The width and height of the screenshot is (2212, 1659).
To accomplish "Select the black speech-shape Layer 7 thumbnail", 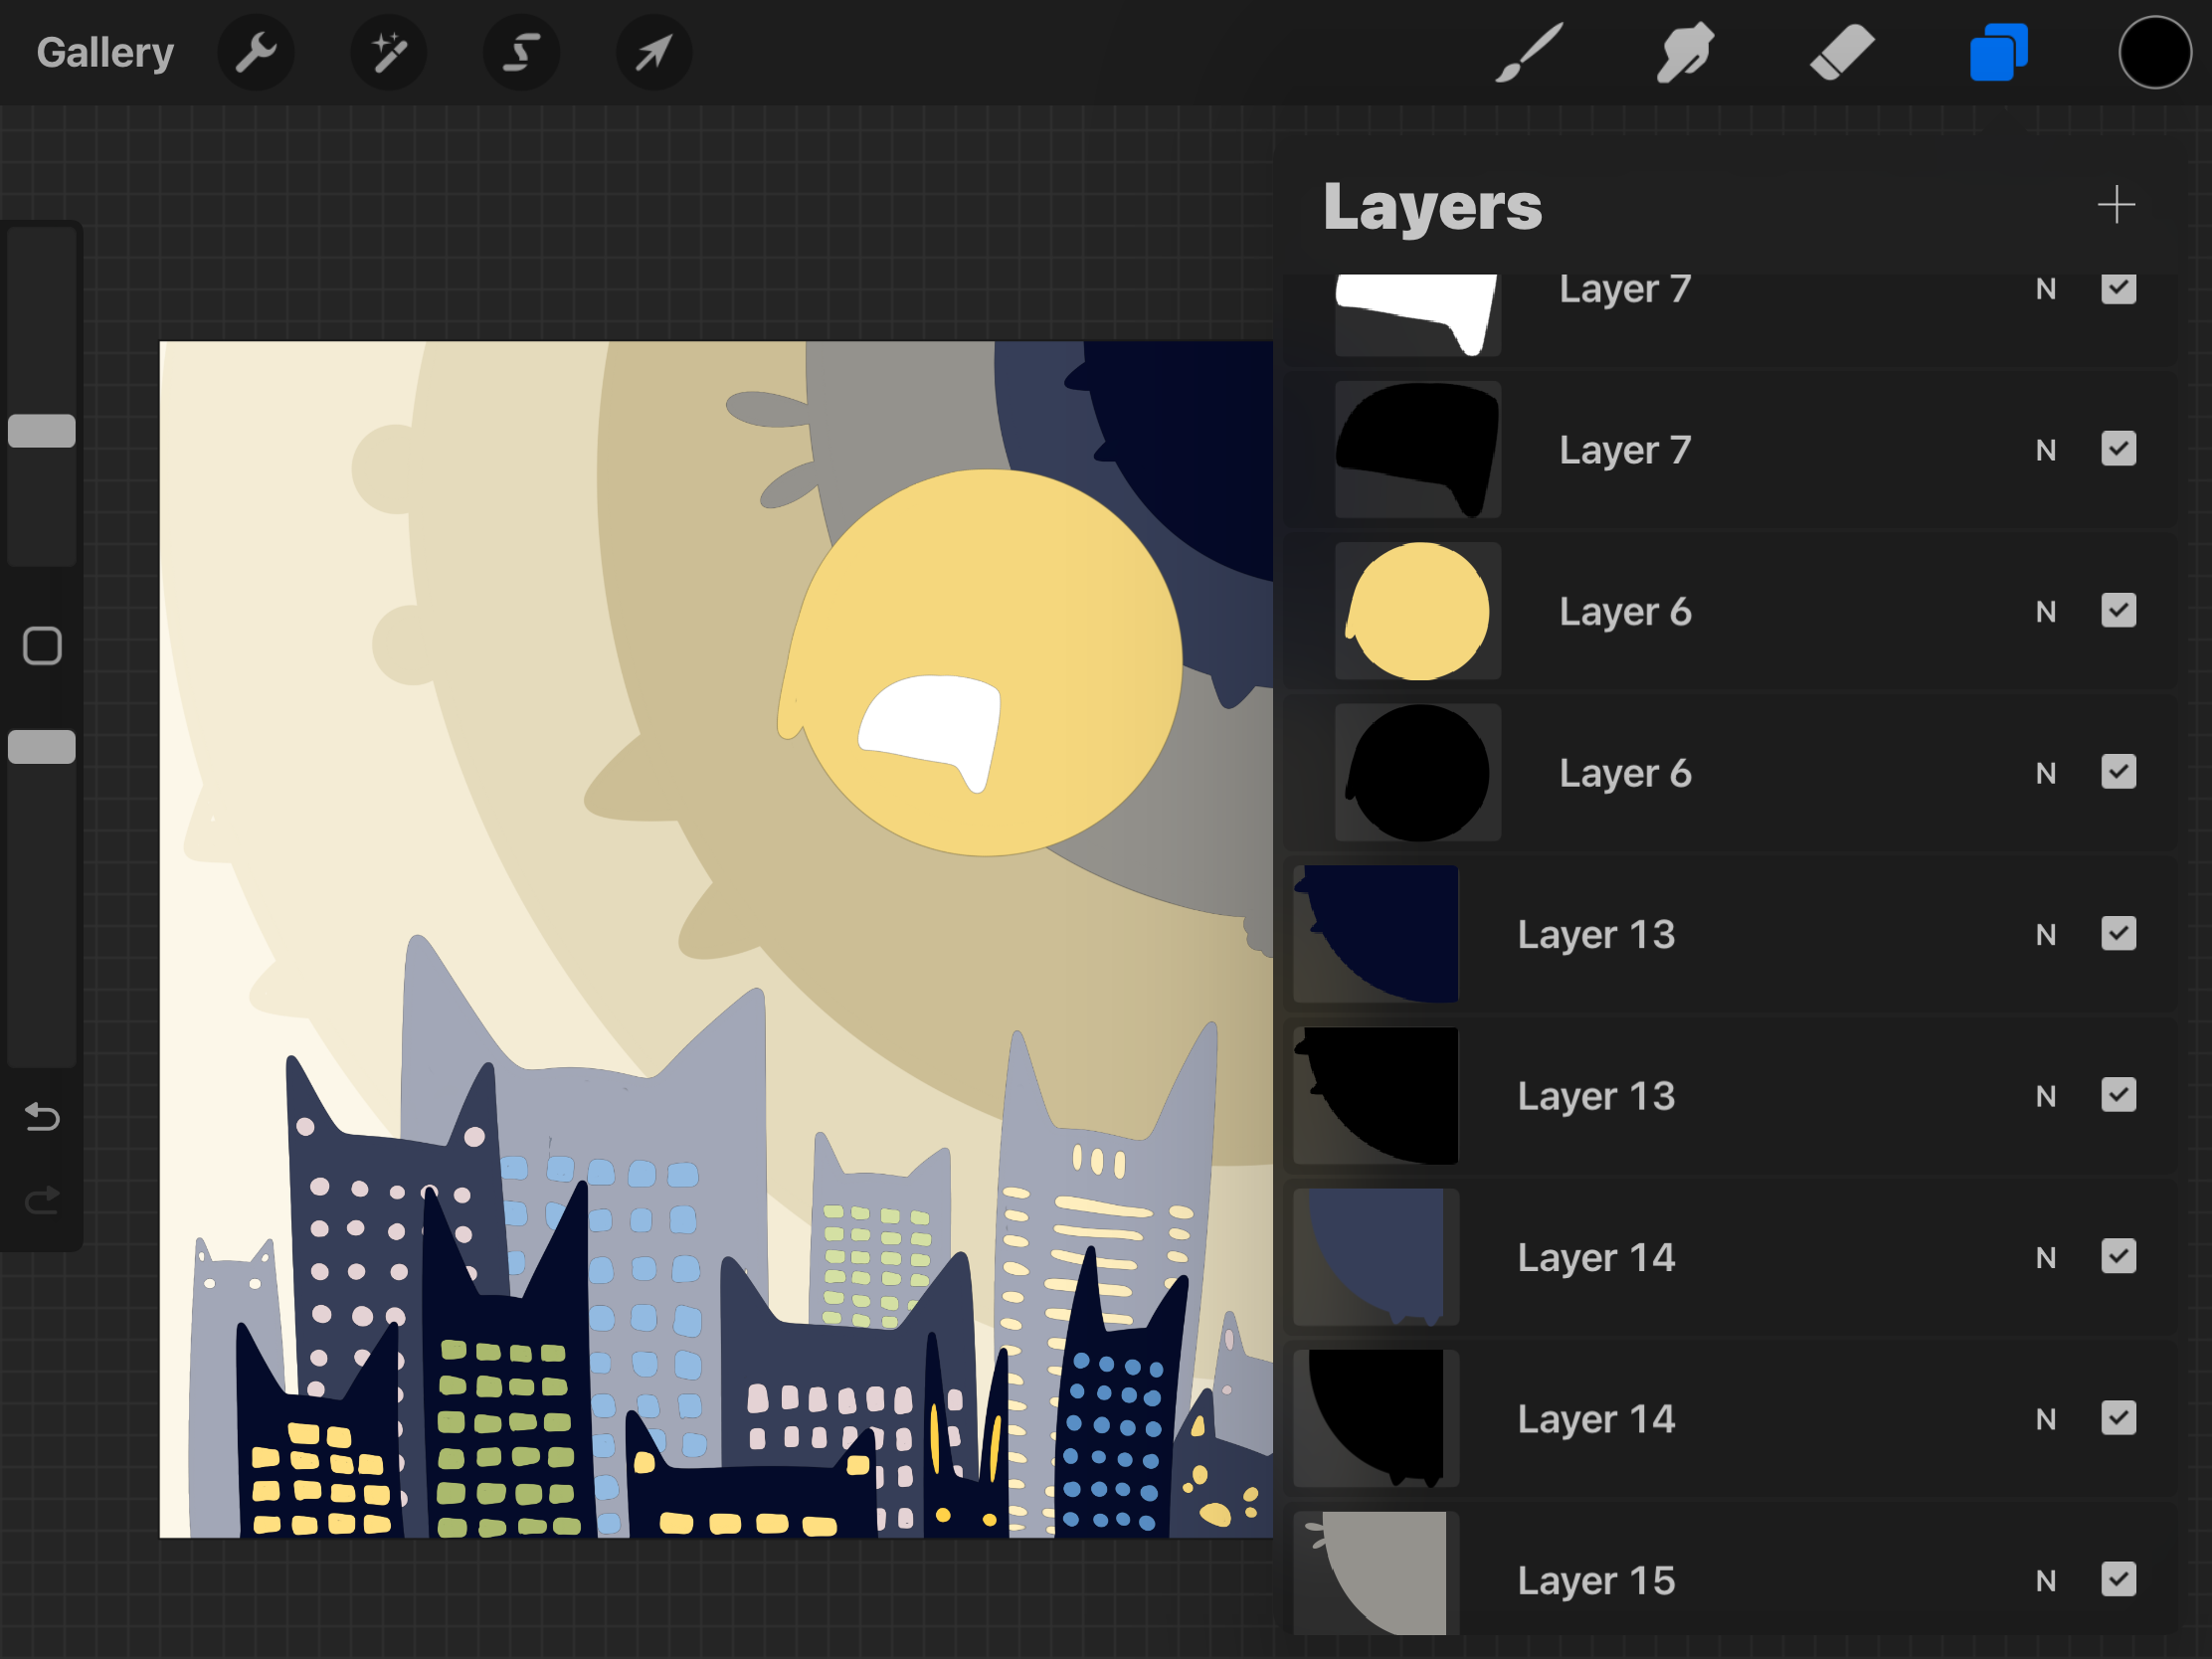I will tap(1417, 449).
